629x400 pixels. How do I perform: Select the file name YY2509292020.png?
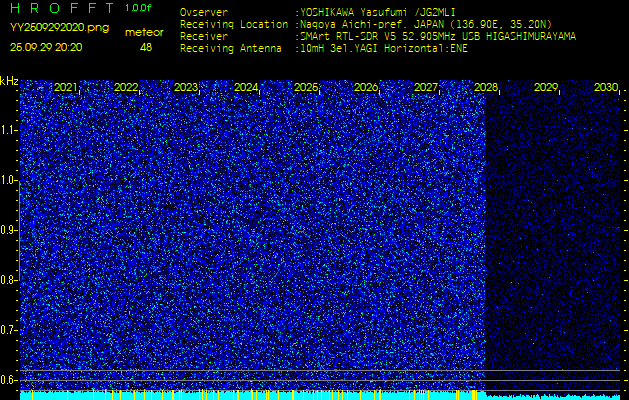(x=59, y=28)
